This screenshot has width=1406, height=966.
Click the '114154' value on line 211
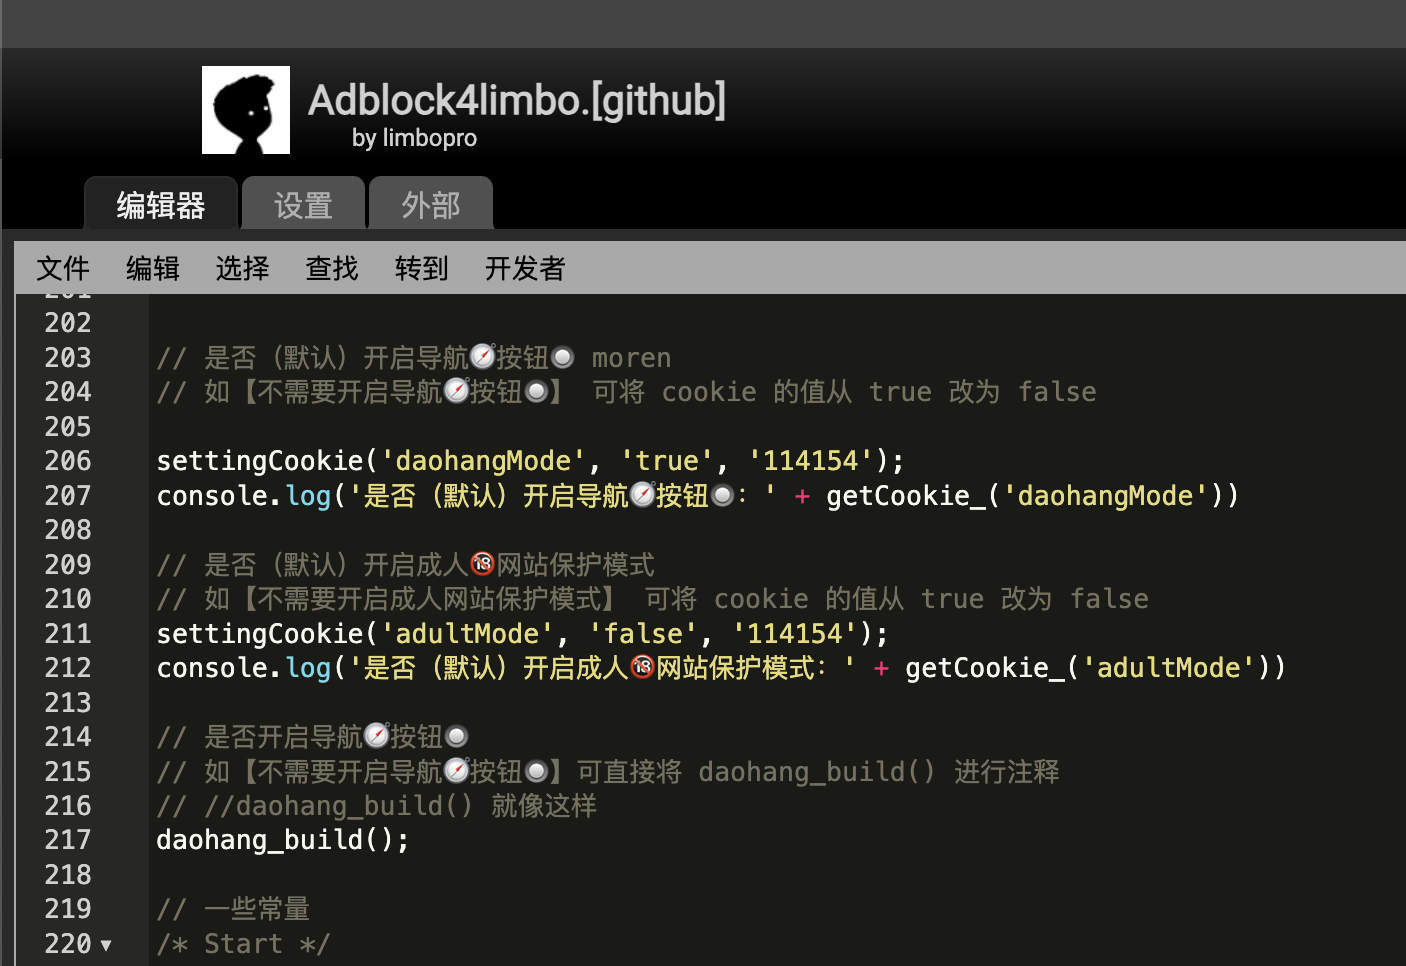point(795,634)
